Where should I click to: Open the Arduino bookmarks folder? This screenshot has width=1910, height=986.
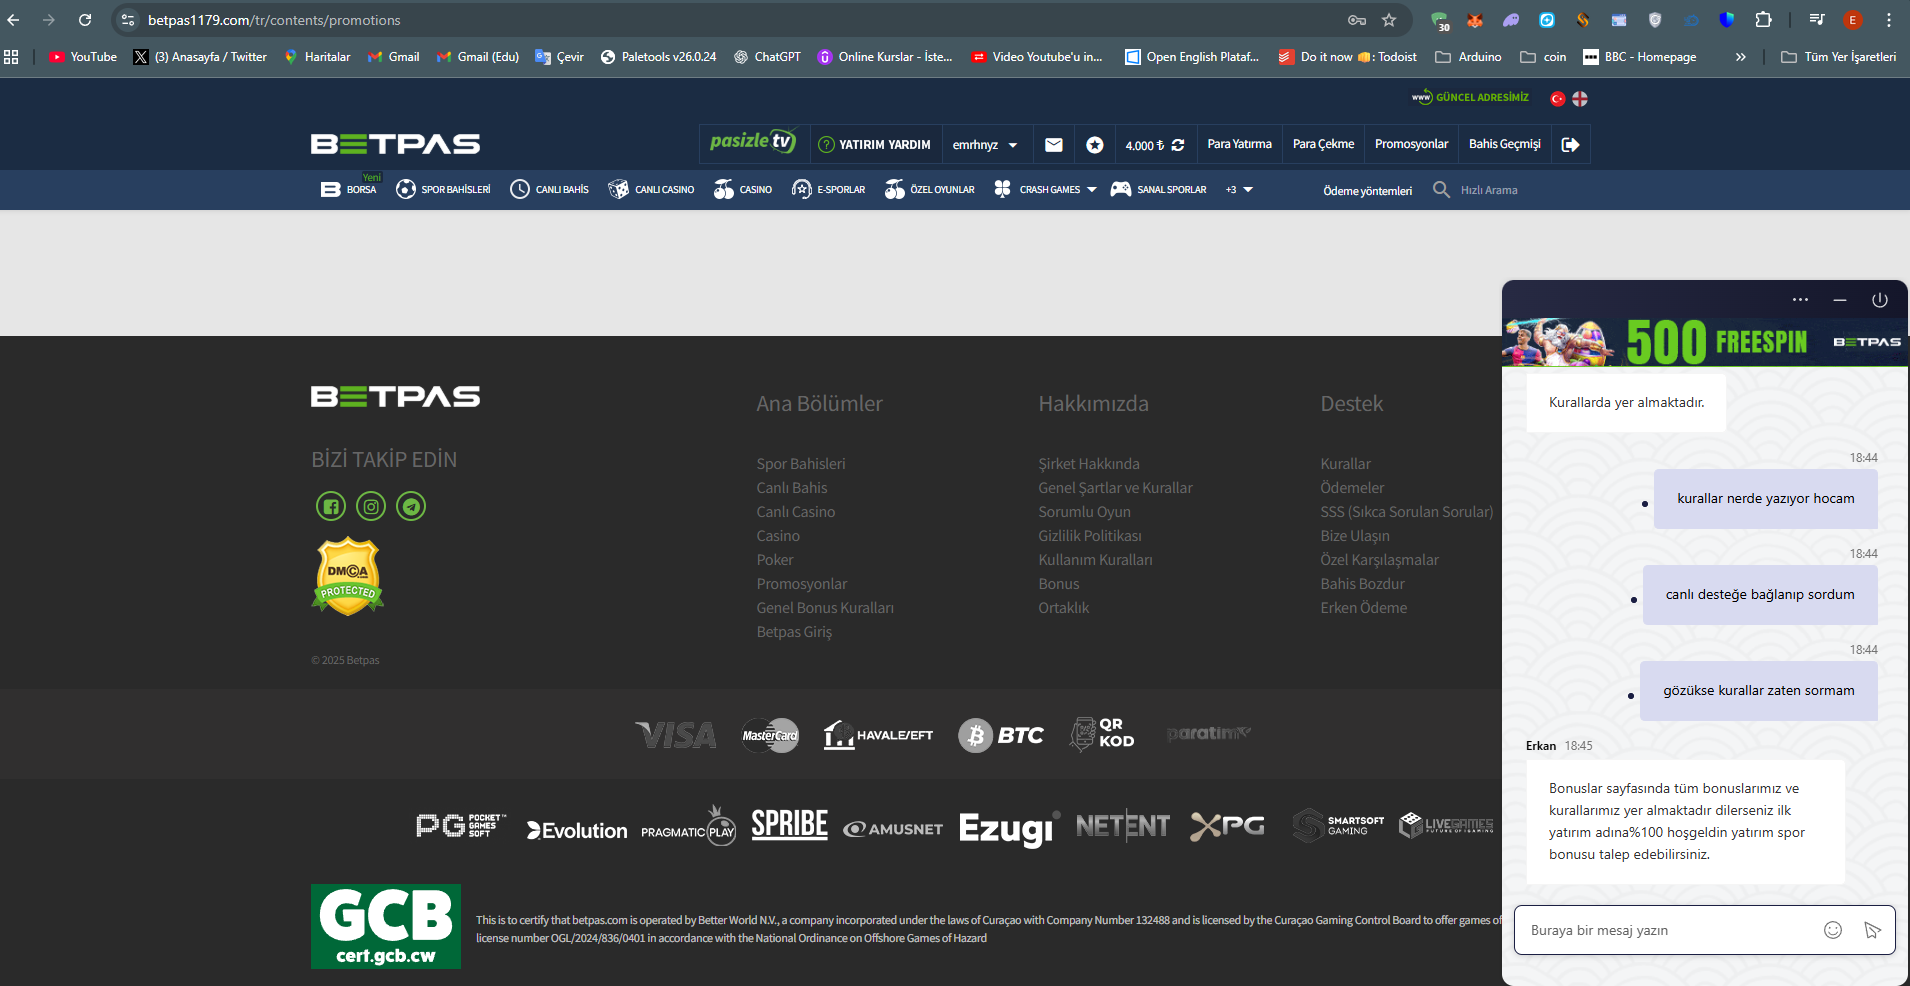(1468, 57)
